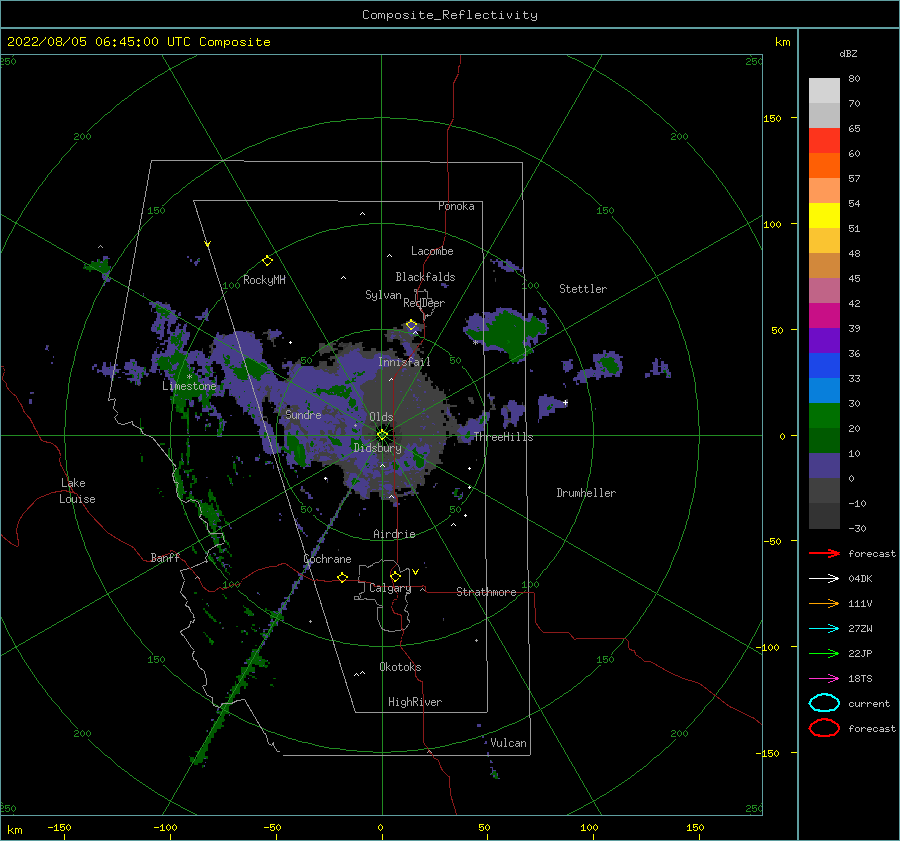
Task: Click the Drumheller town label
Action: point(586,493)
